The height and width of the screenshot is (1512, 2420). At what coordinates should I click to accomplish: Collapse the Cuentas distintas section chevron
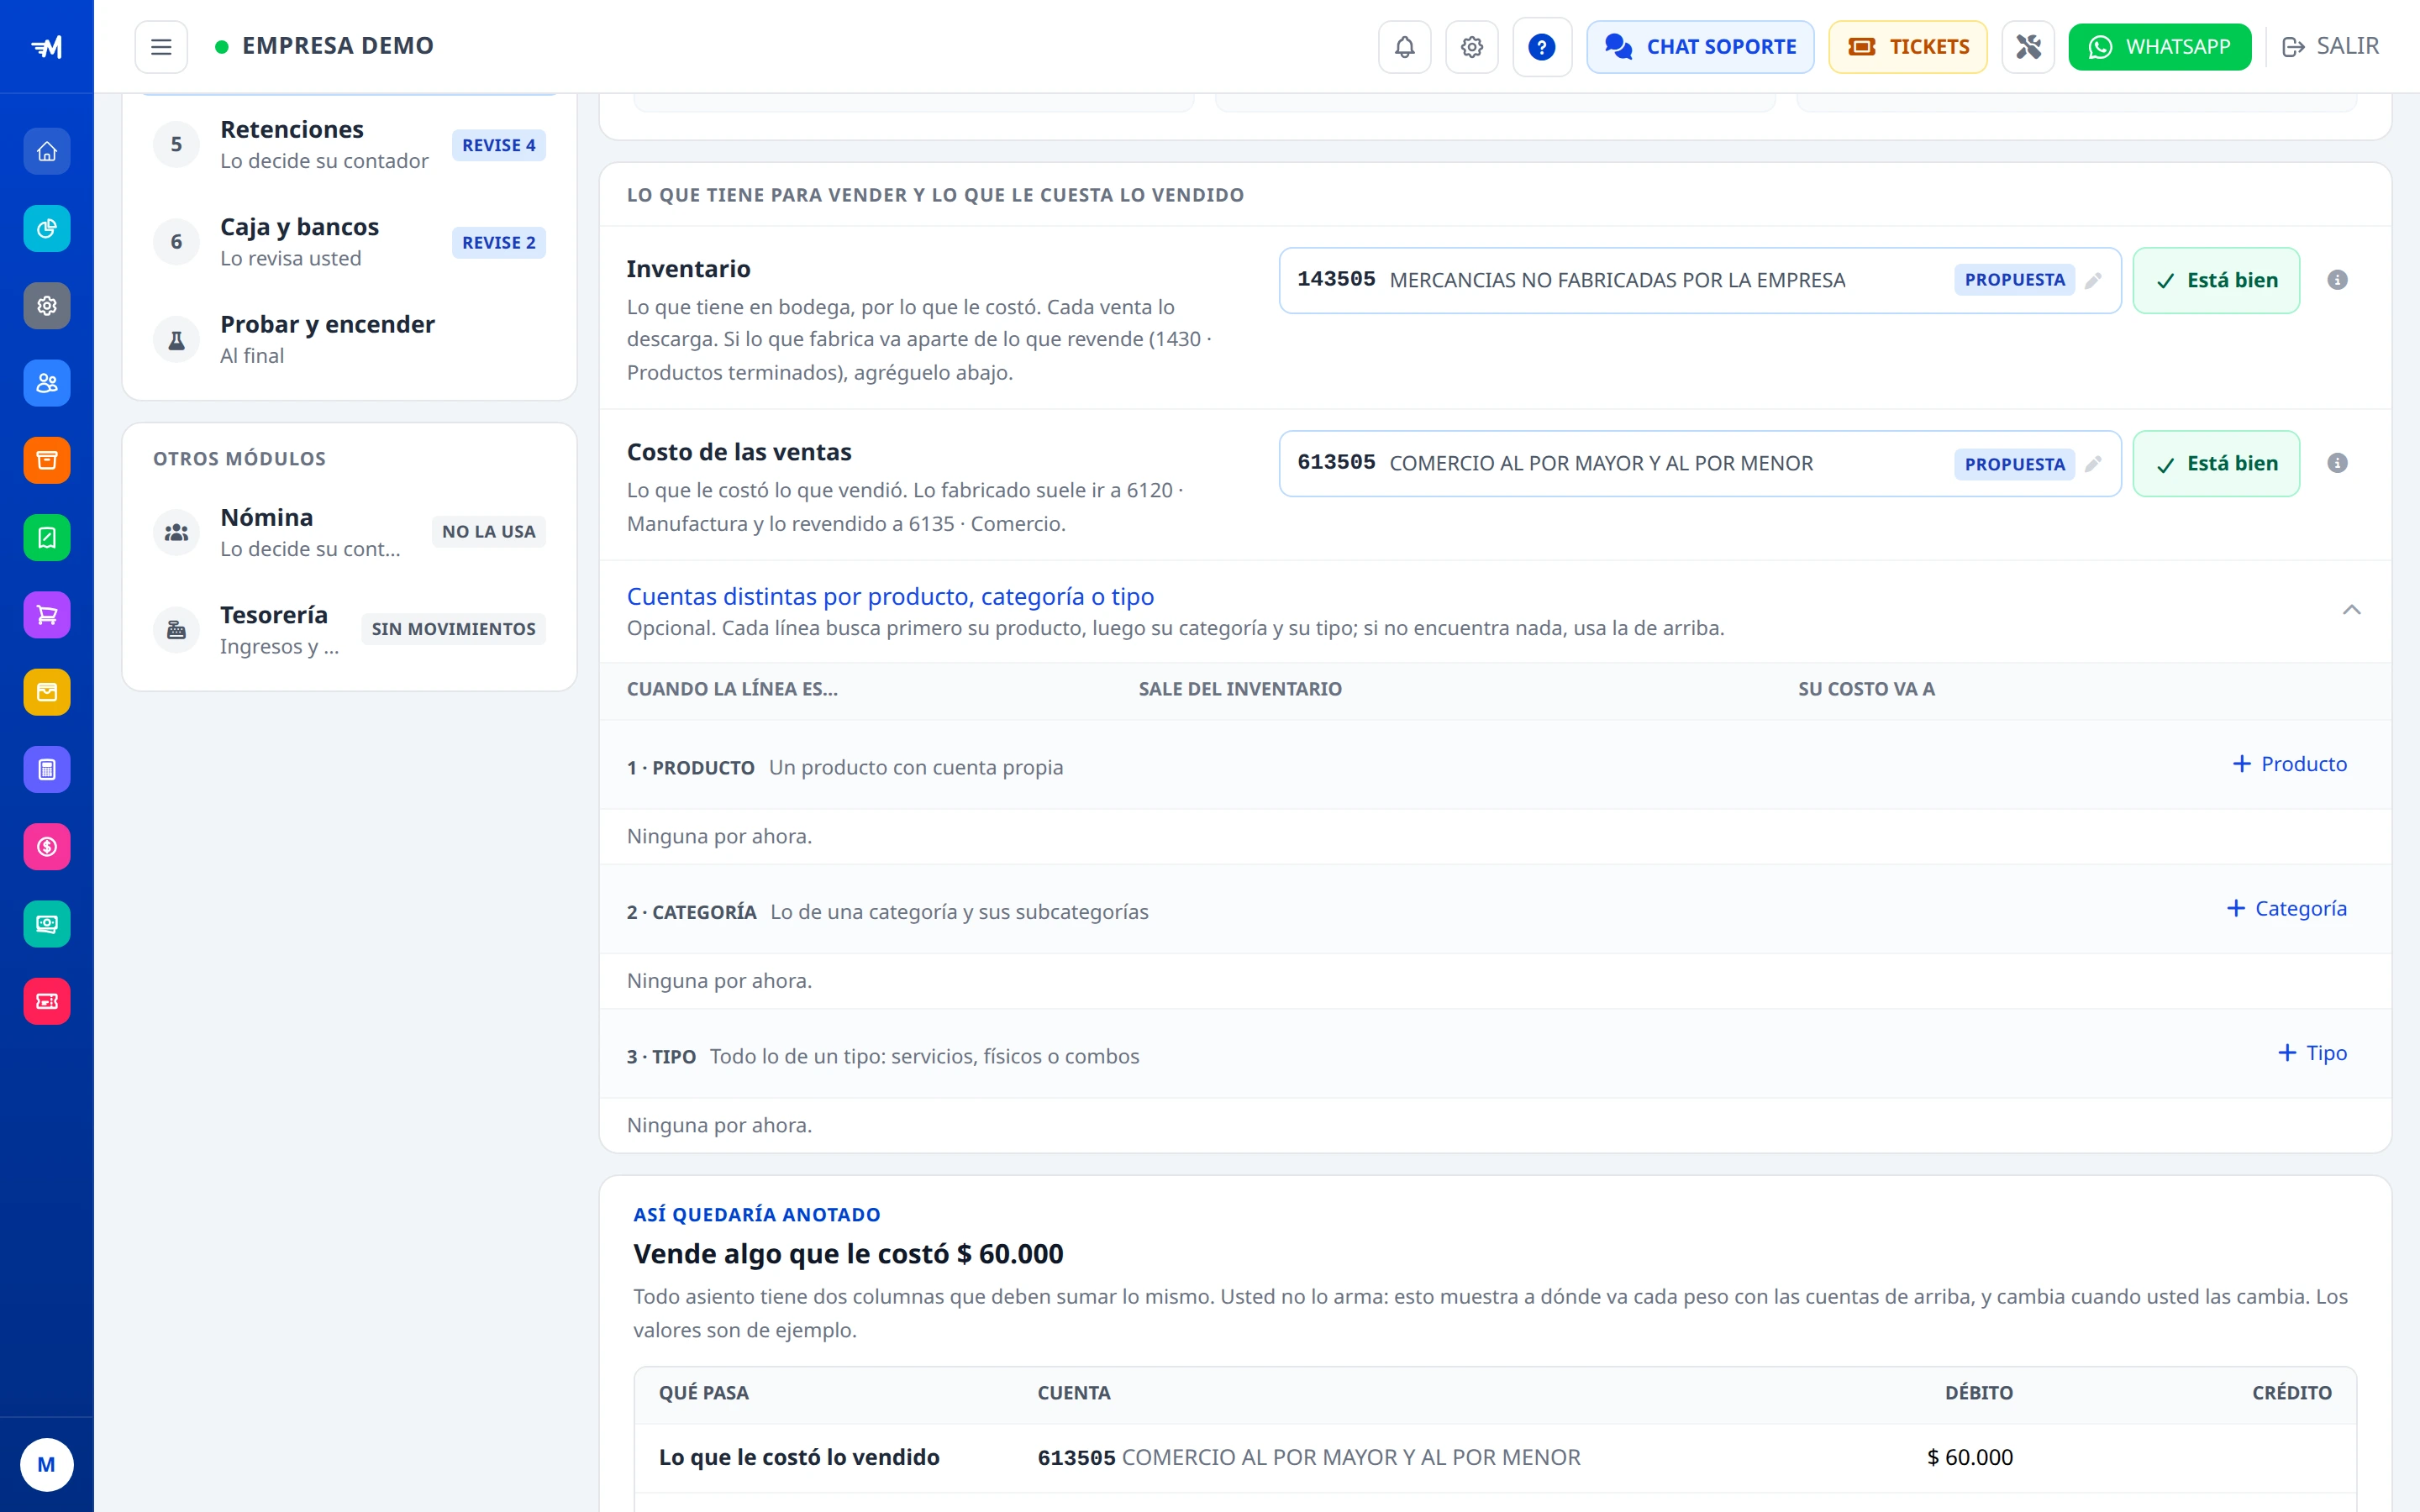2351,610
